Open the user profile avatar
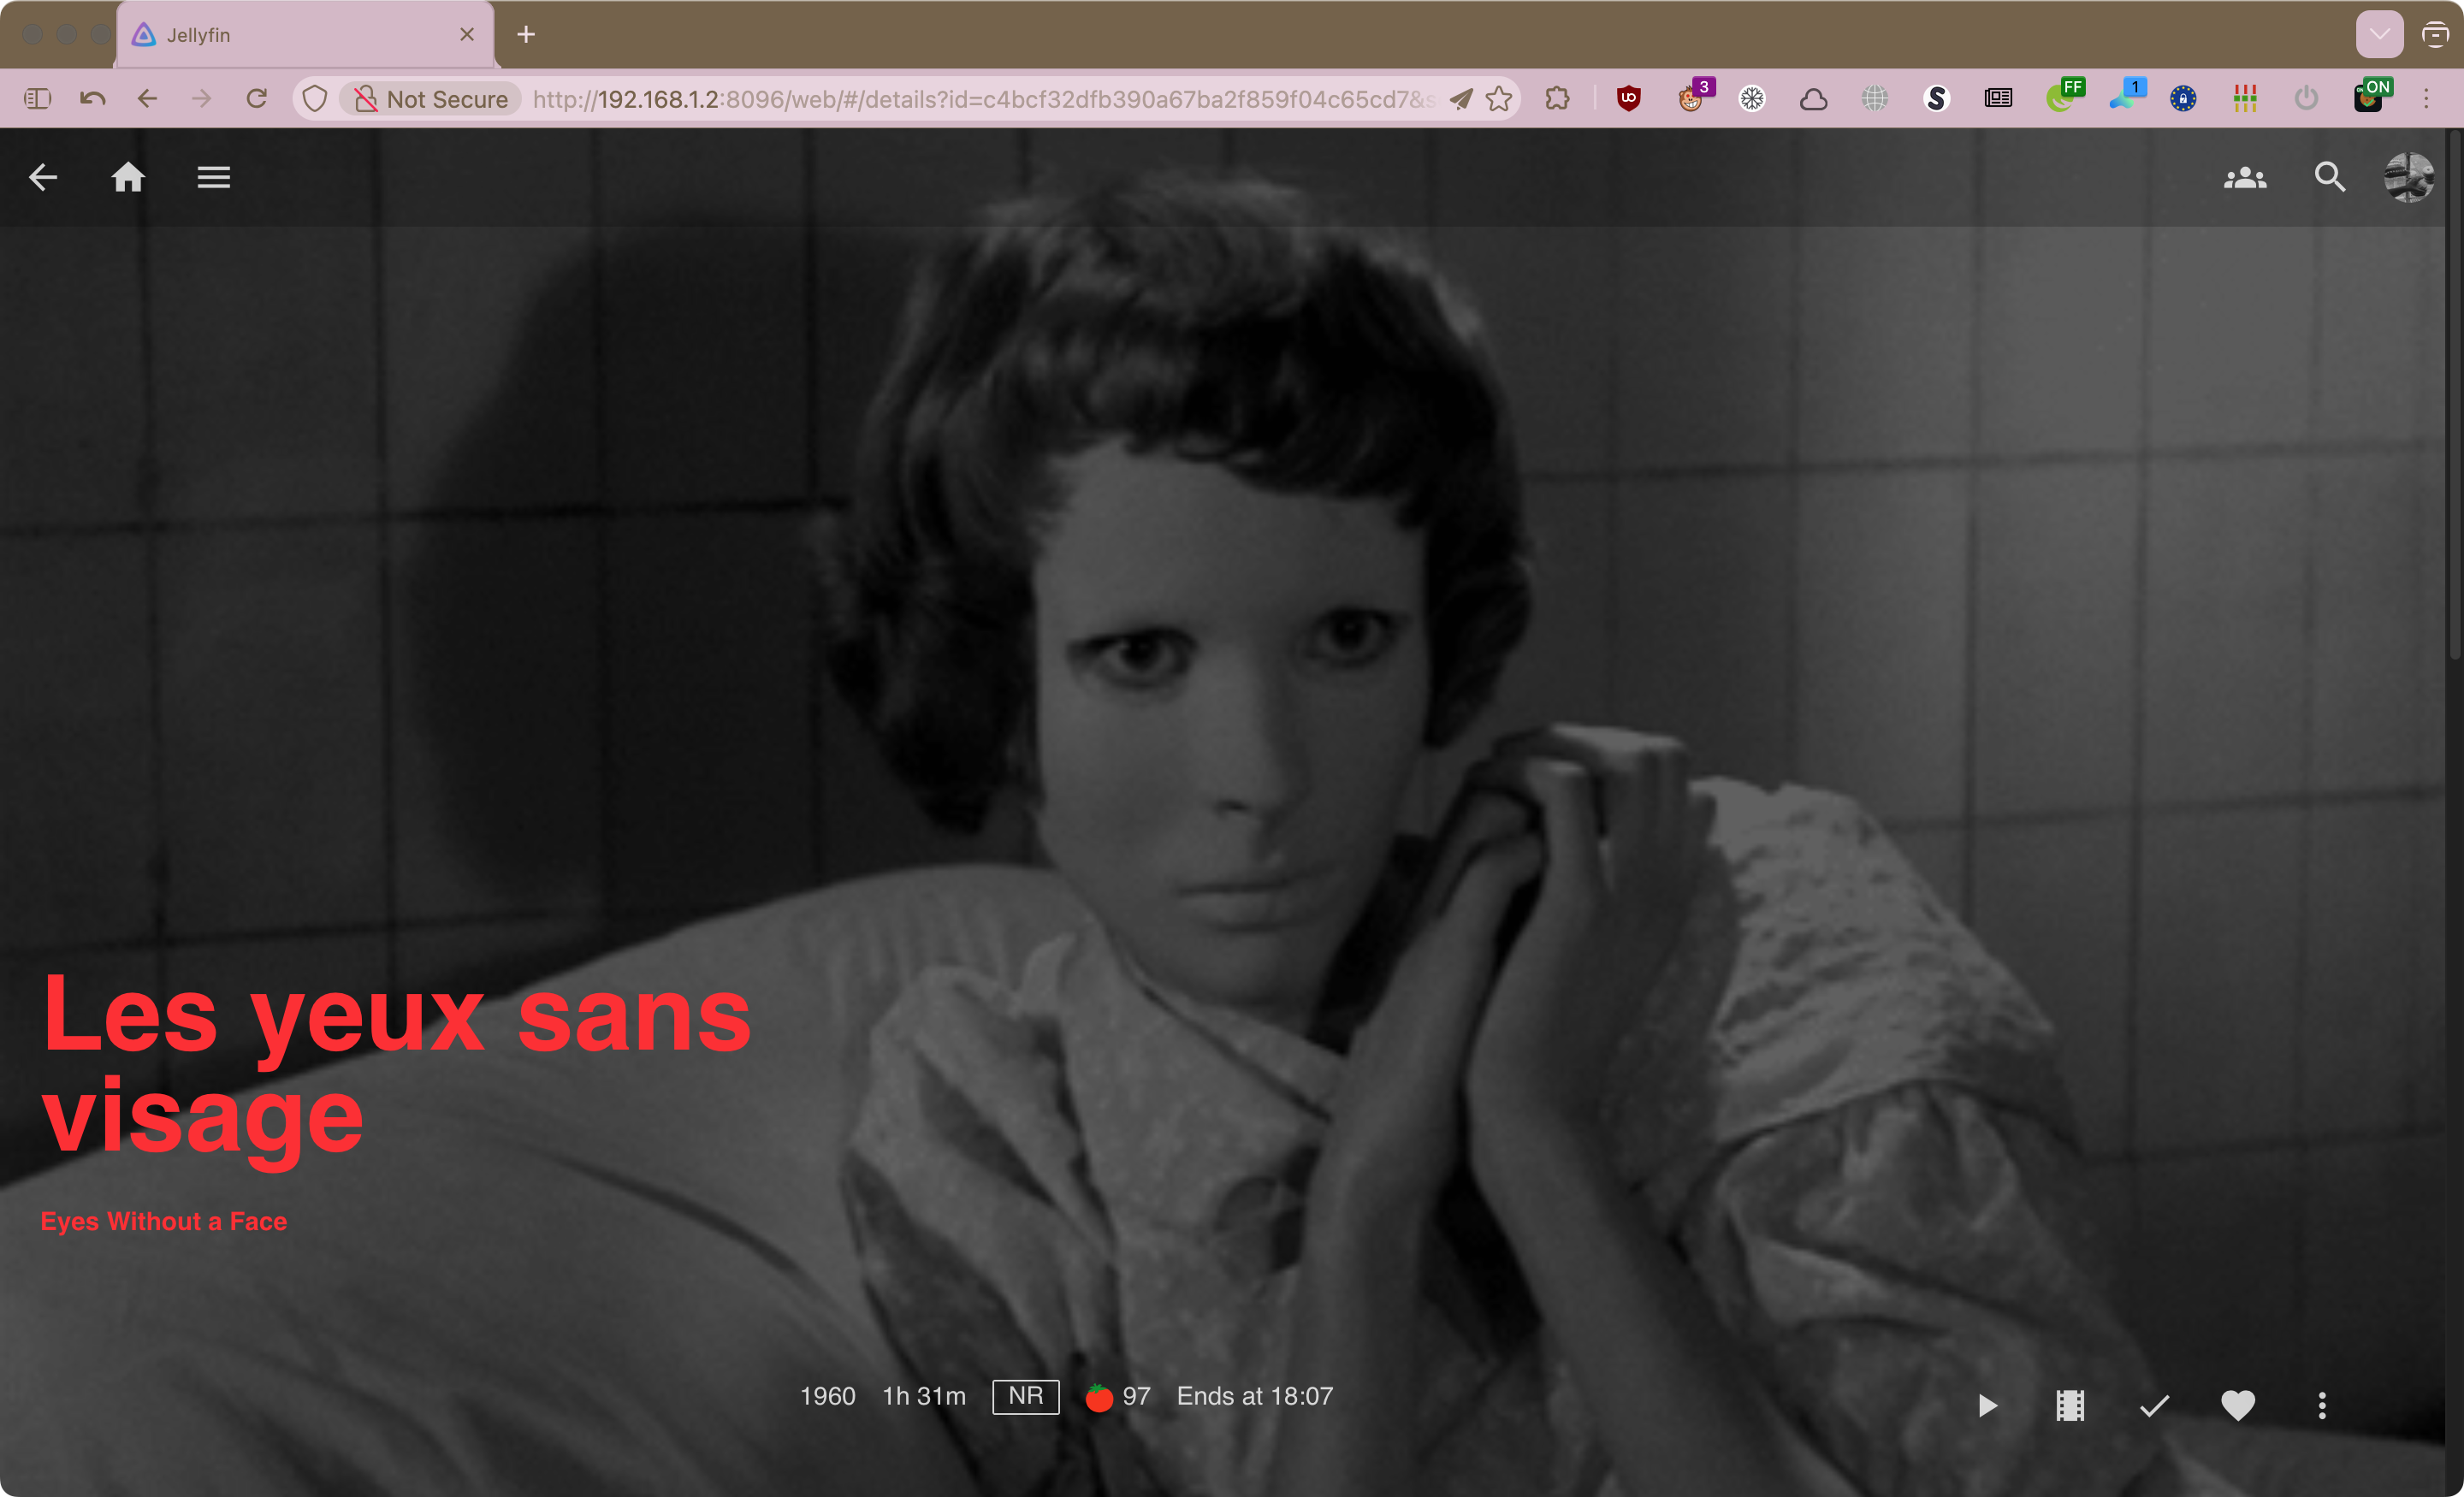 tap(2409, 178)
